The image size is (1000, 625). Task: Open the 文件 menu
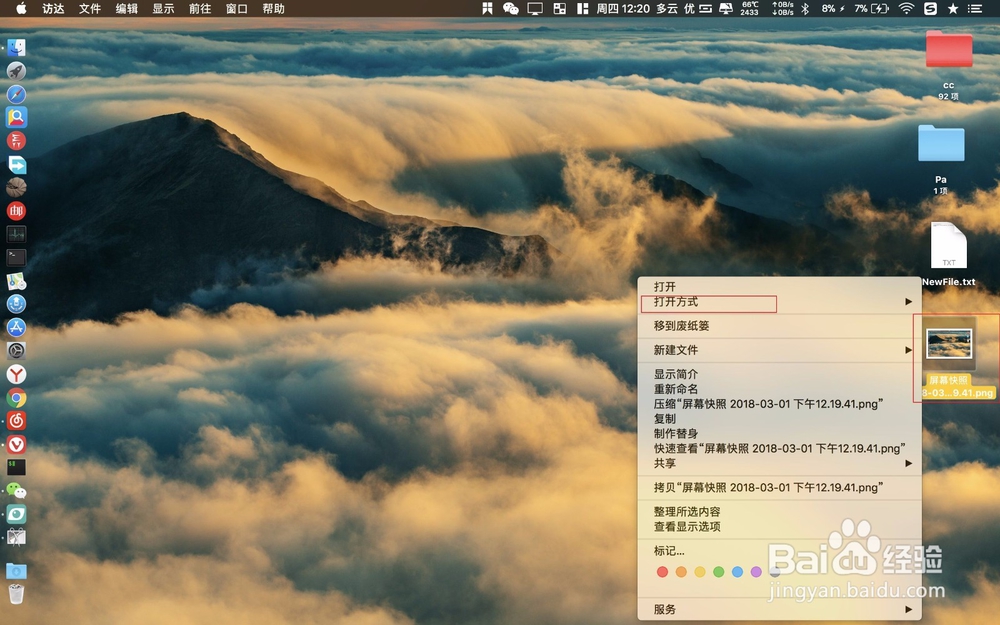coord(90,9)
